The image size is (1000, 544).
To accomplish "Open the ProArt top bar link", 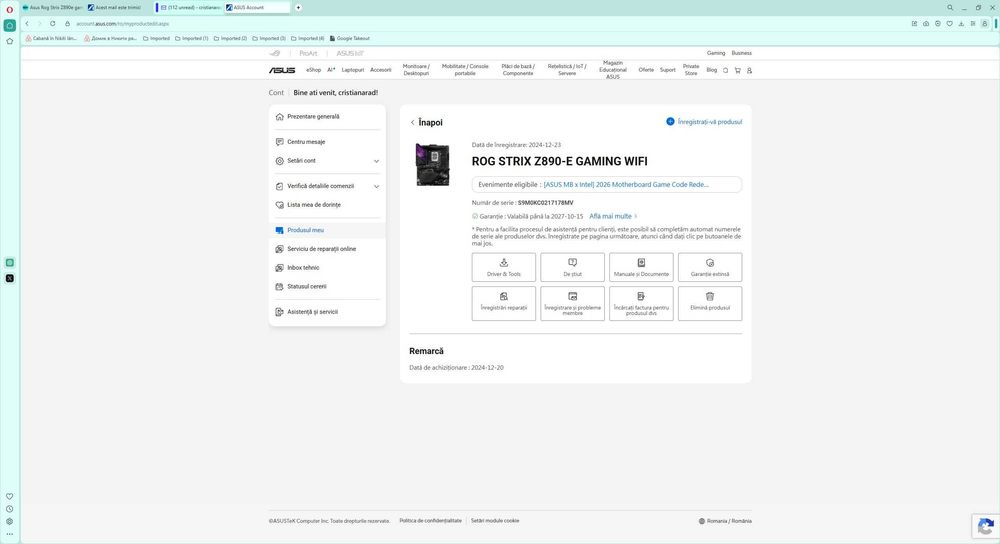I will tap(308, 54).
